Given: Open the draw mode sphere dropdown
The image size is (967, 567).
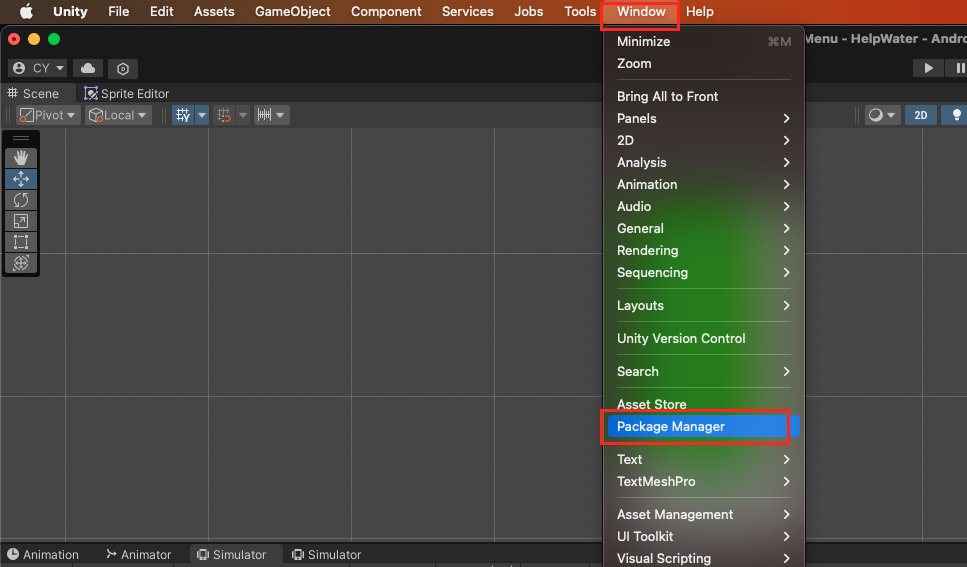Looking at the screenshot, I should 882,115.
